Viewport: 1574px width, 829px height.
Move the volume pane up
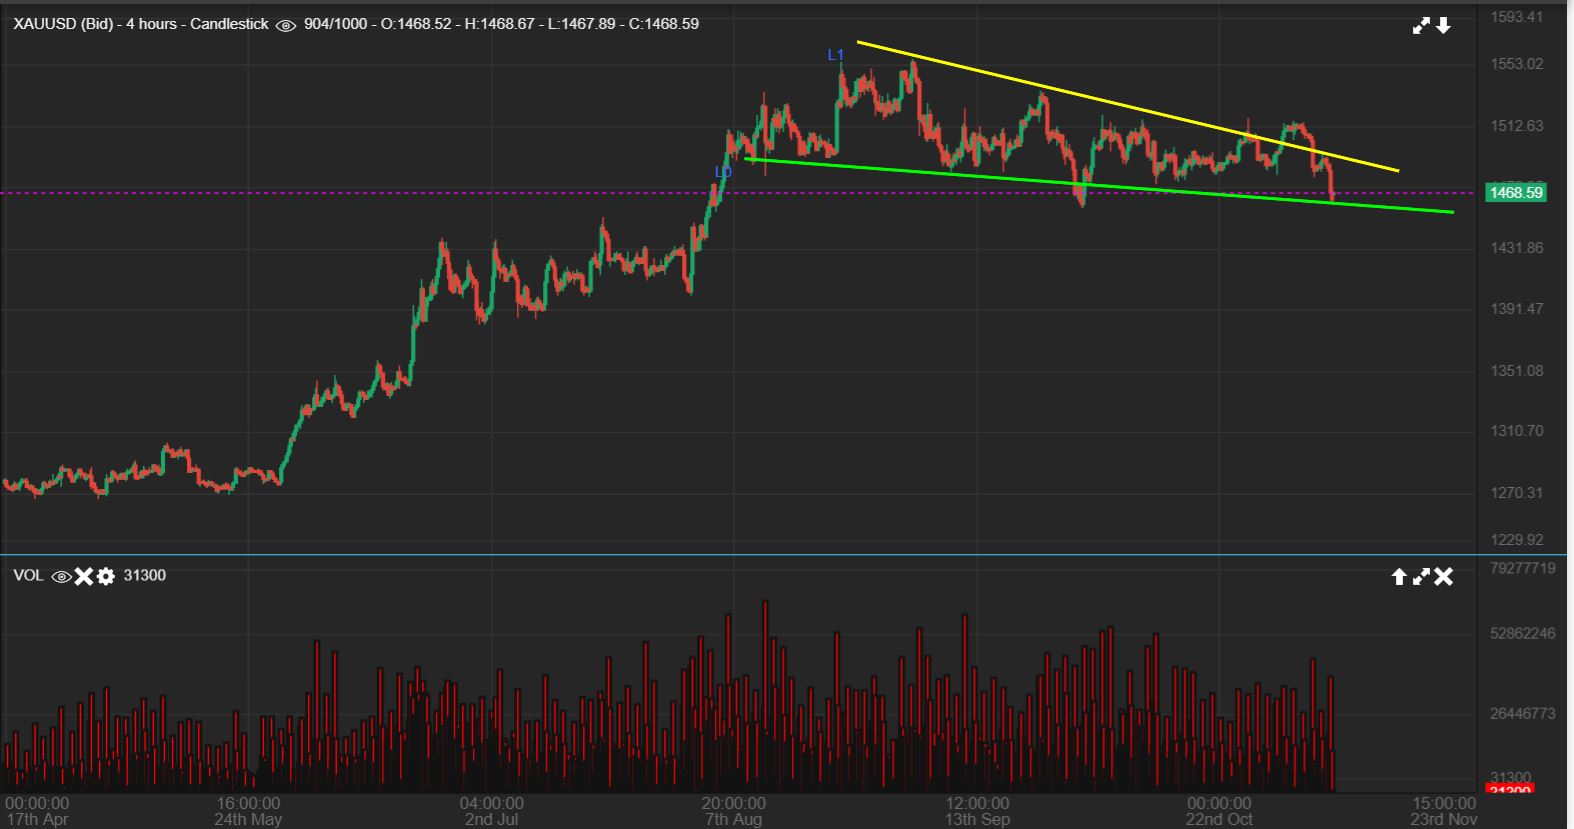[1399, 577]
